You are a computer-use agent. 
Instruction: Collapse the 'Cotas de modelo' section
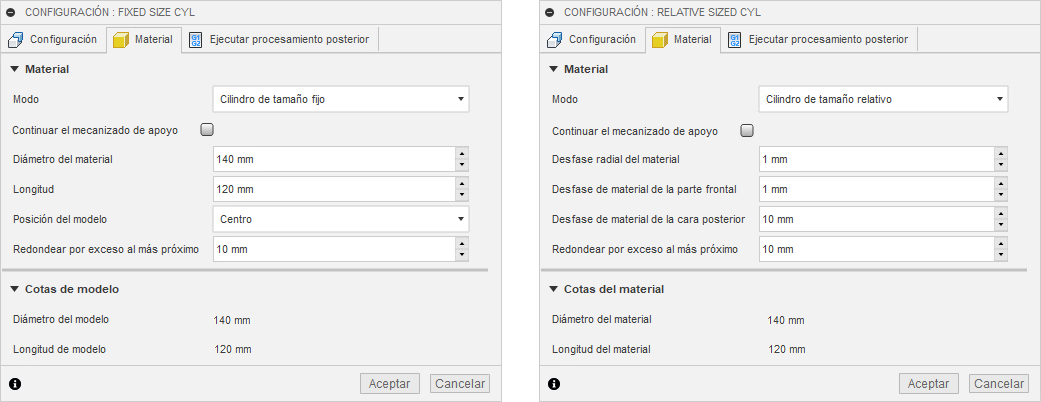(x=15, y=289)
